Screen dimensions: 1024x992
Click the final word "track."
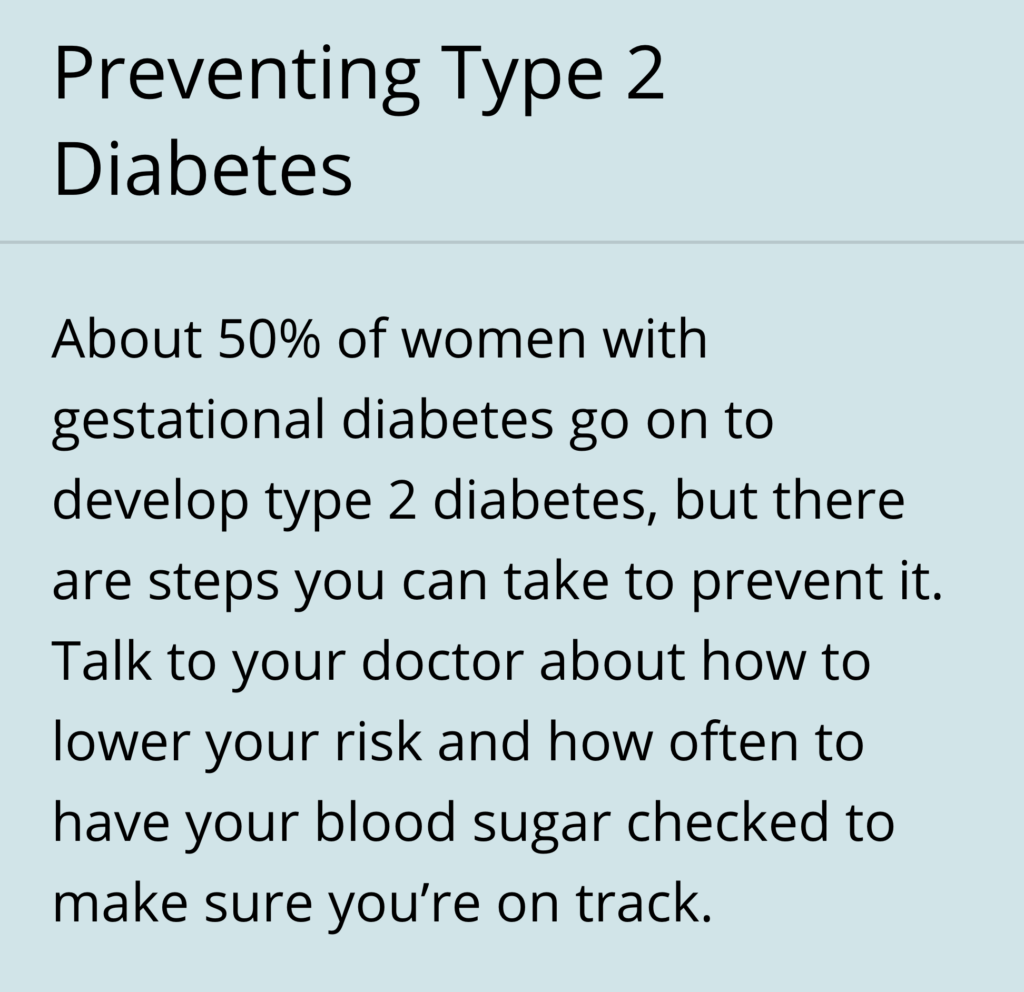click(643, 903)
